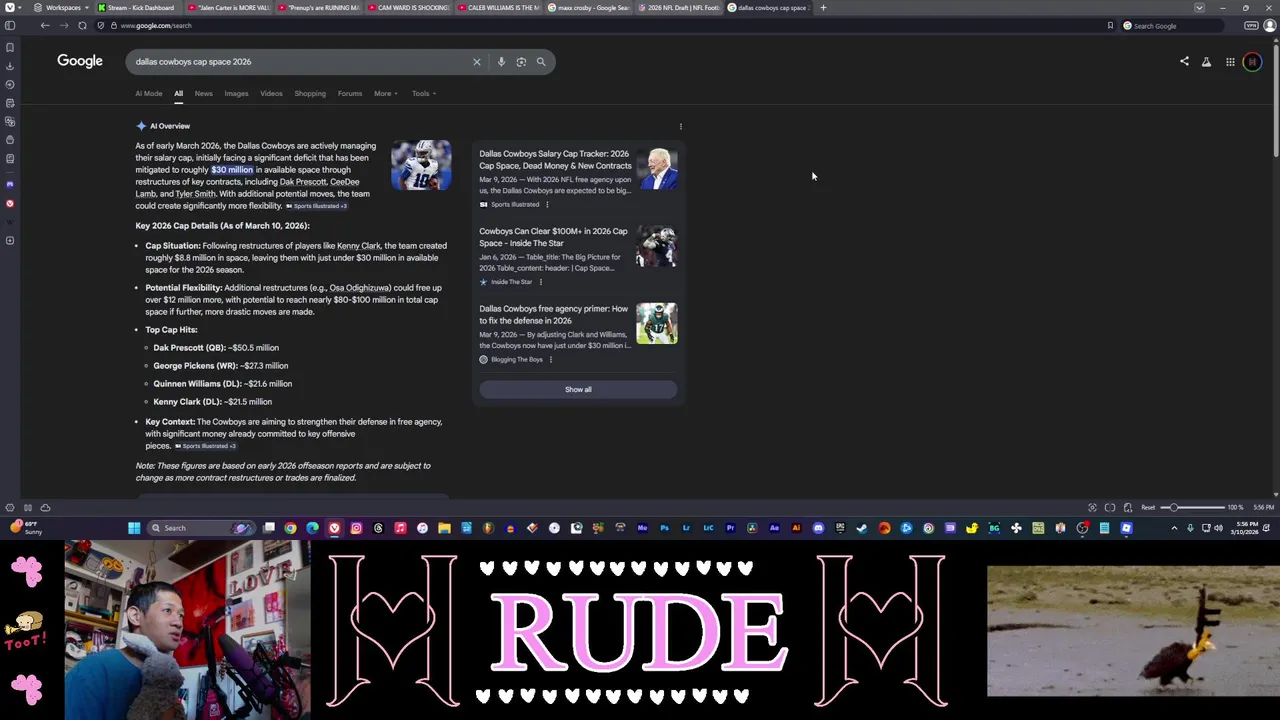1280x720 pixels.
Task: Click the Osa Odighizuwa link
Action: point(360,288)
